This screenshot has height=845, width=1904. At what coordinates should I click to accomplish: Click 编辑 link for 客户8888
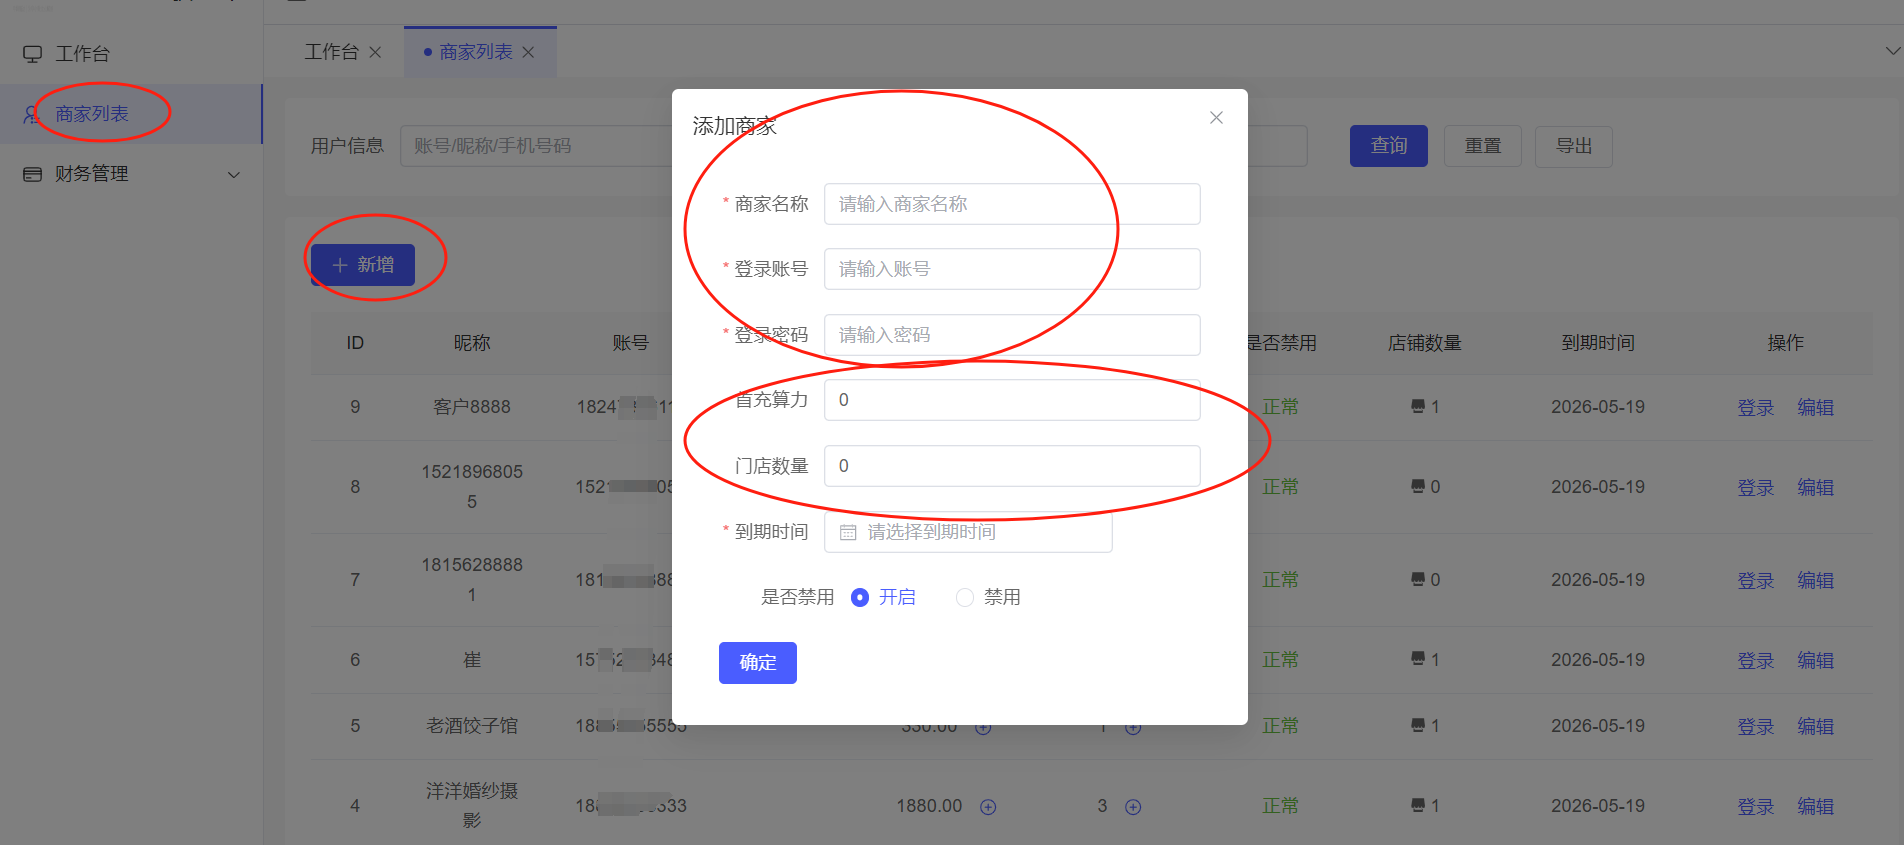[x=1815, y=407]
